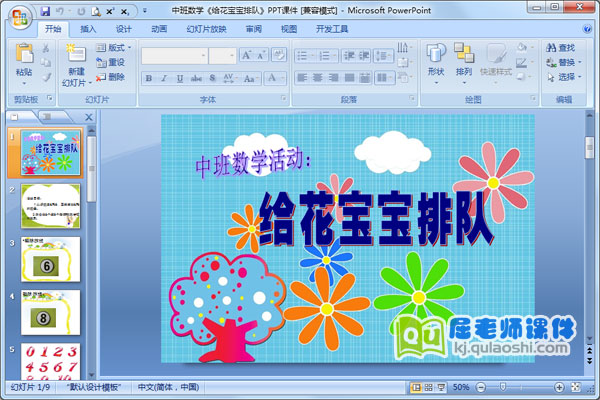This screenshot has height=400, width=600.
Task: Click the Format Painter brush icon
Action: 46,77
